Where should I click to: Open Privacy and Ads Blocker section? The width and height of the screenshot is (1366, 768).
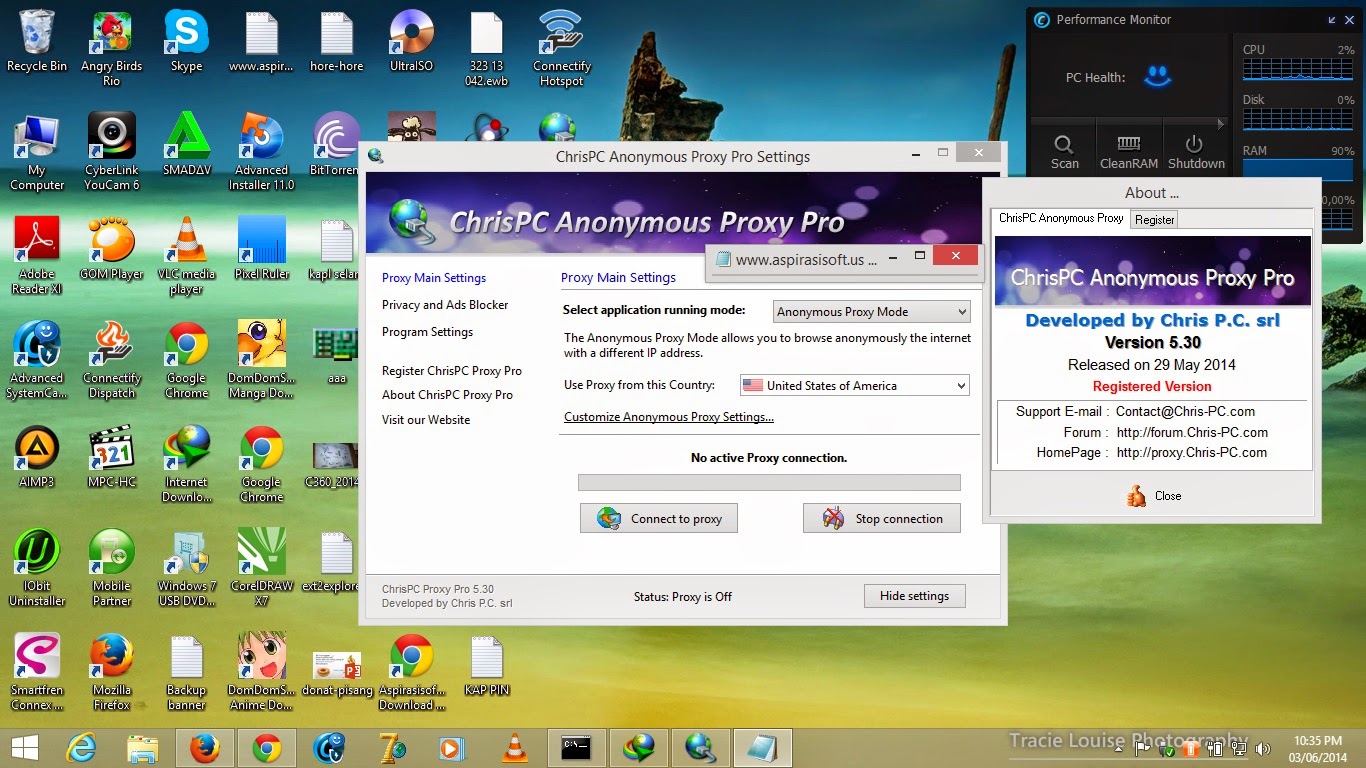pos(445,305)
